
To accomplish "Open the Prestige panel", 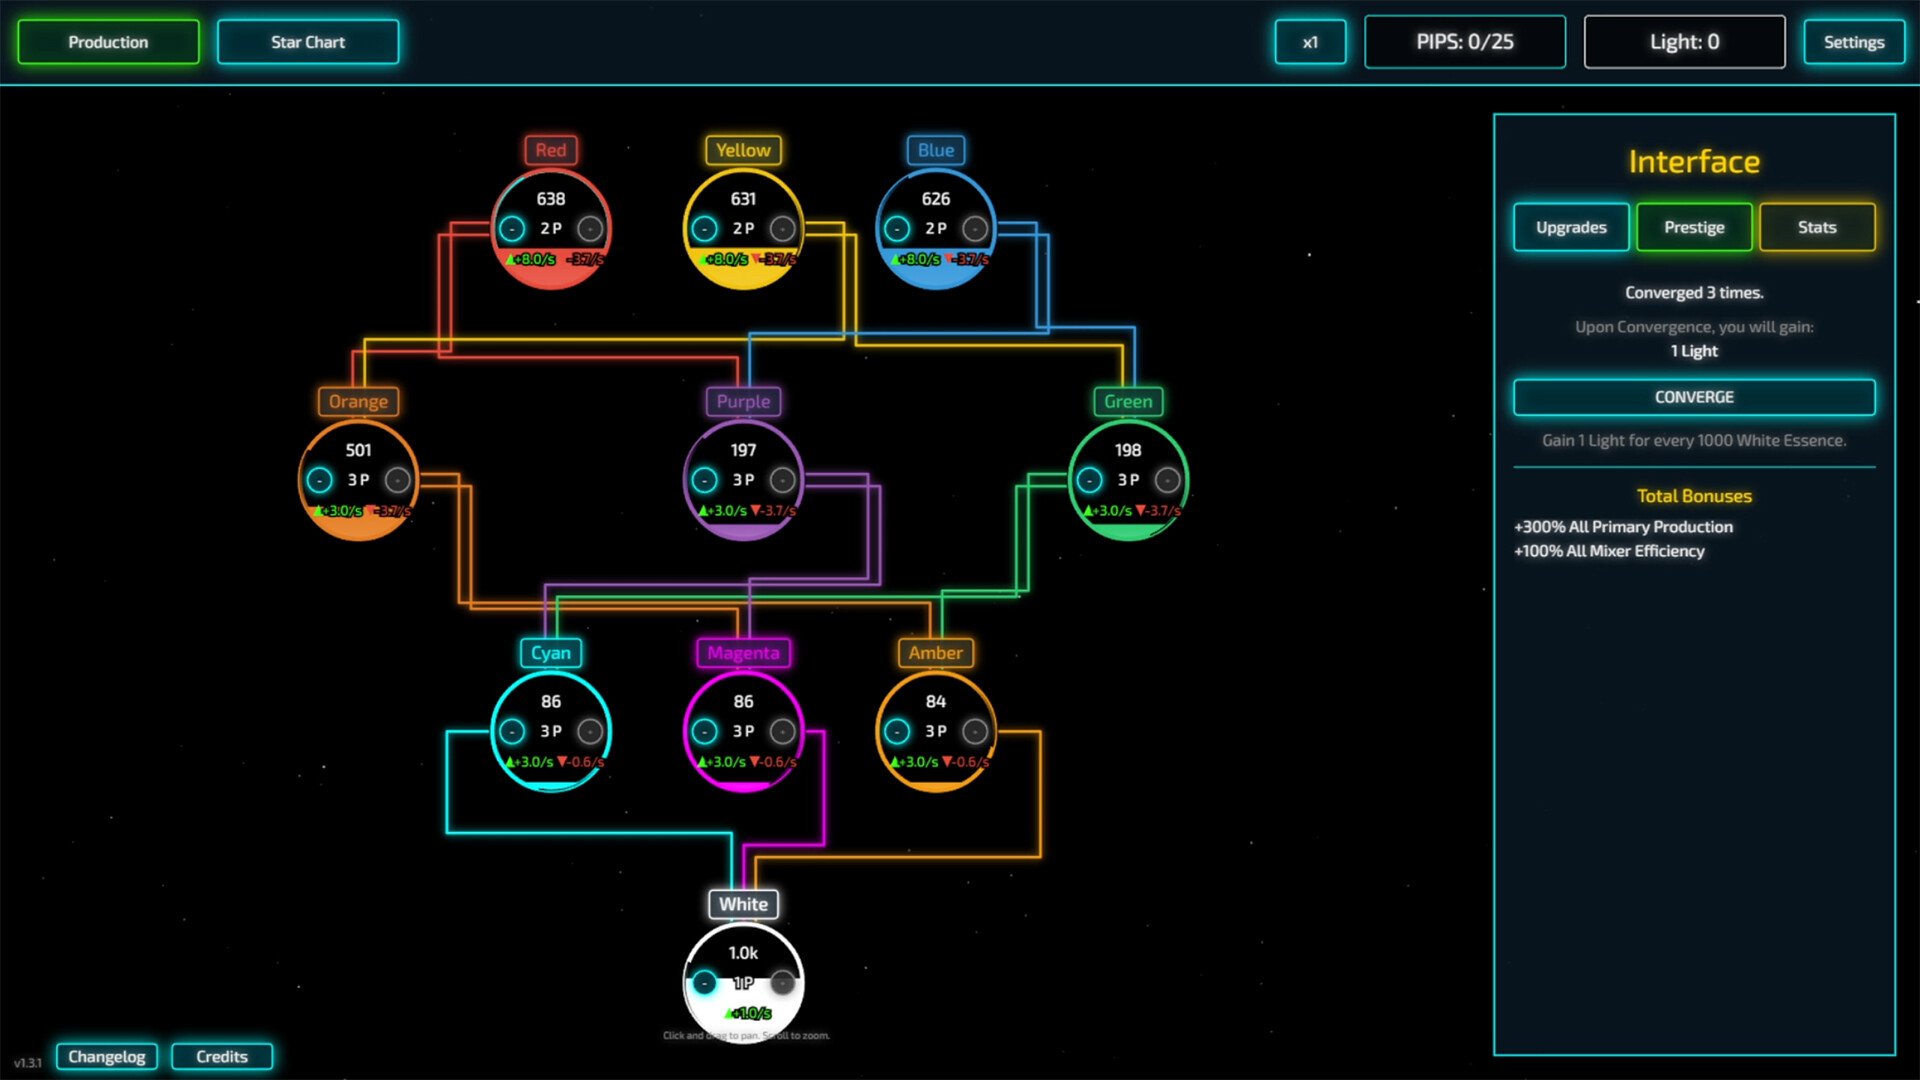I will (1694, 227).
